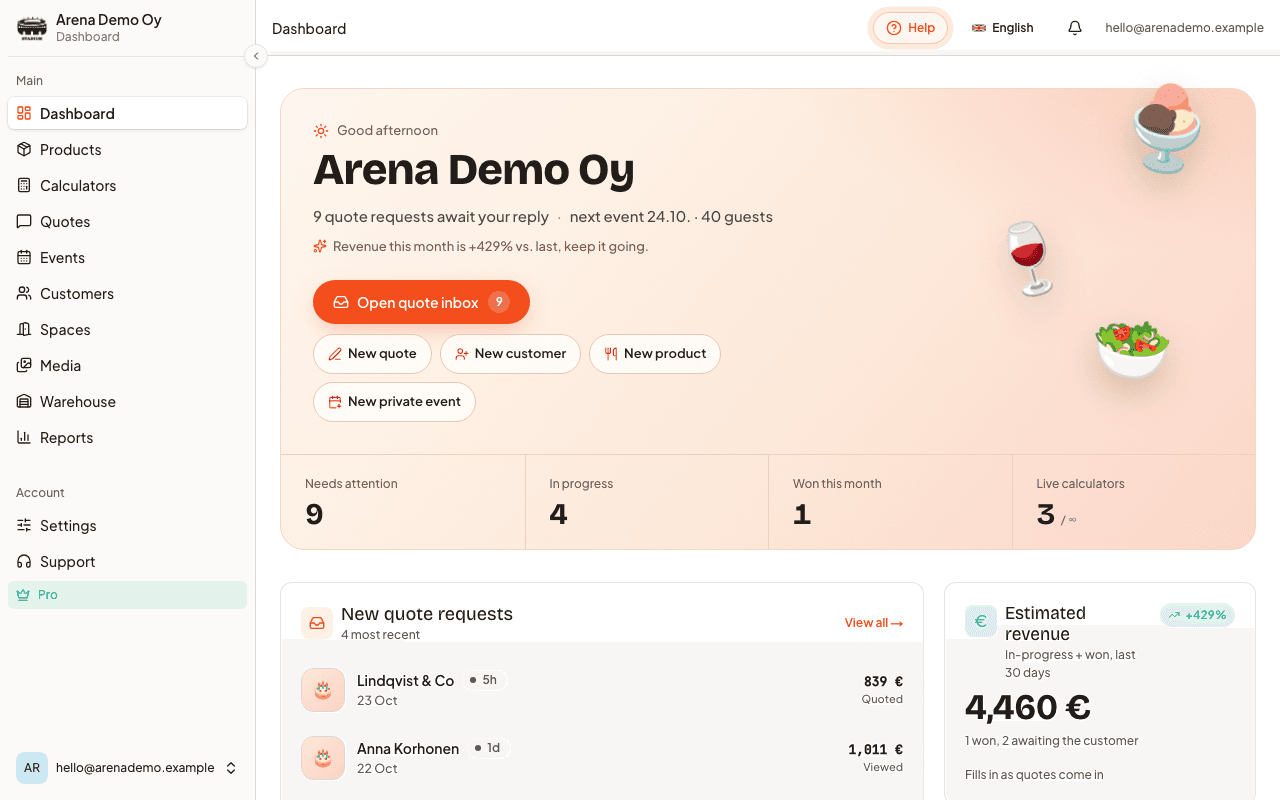The height and width of the screenshot is (800, 1280).
Task: Click the +429% trend badge
Action: tap(1198, 615)
